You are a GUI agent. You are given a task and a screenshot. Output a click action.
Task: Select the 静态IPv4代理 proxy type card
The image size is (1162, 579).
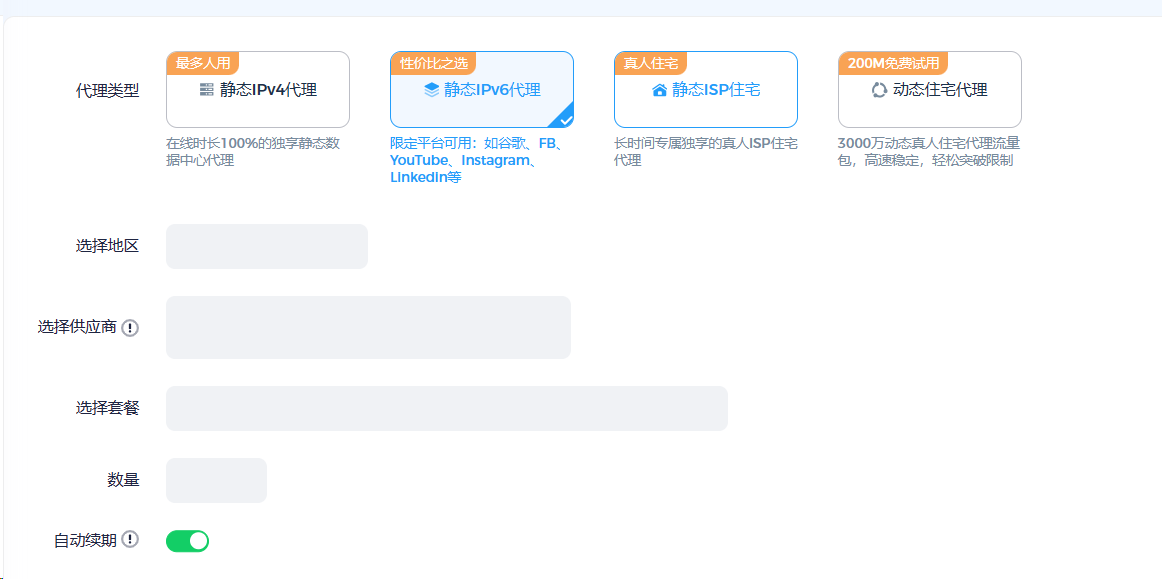[x=258, y=90]
